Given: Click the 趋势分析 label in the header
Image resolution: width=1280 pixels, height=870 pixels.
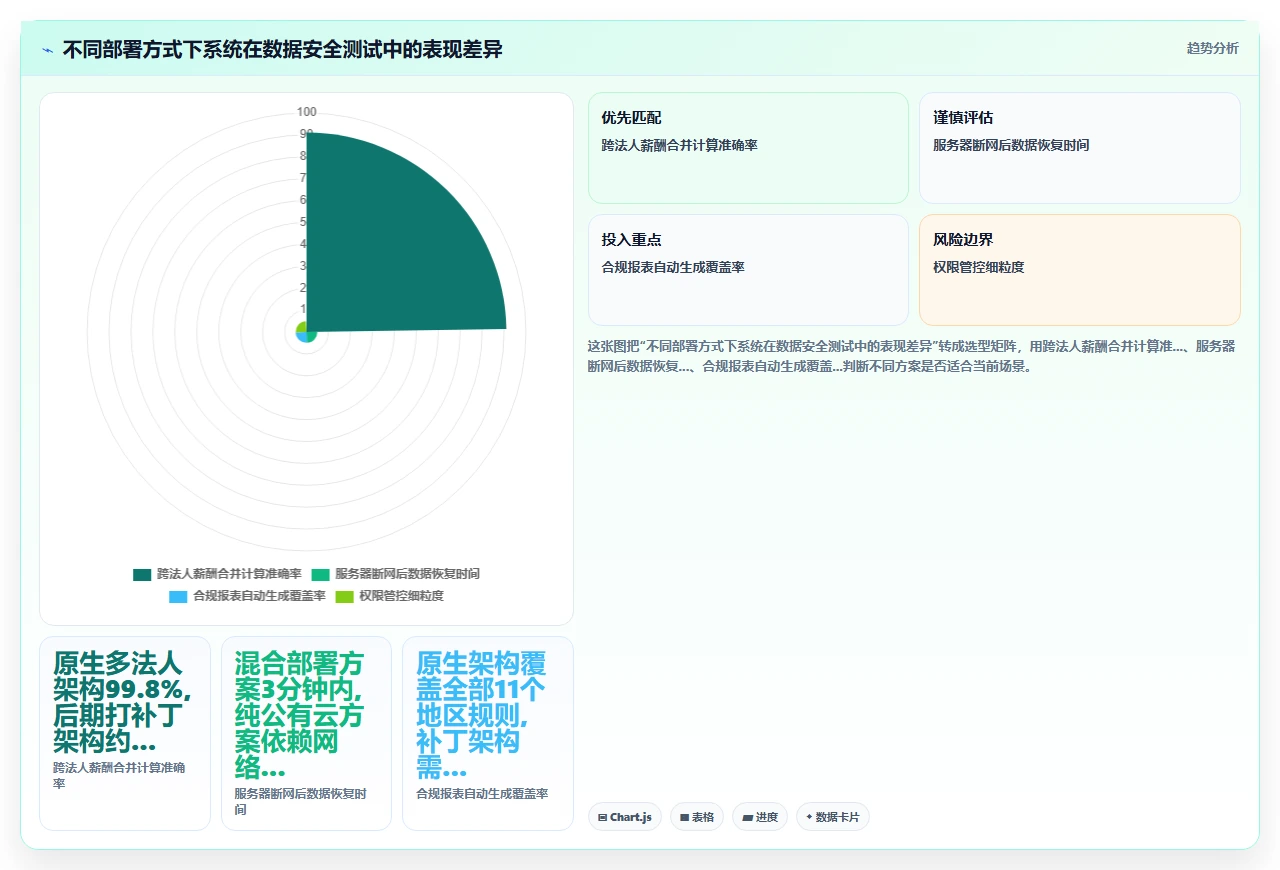Looking at the screenshot, I should (x=1212, y=48).
